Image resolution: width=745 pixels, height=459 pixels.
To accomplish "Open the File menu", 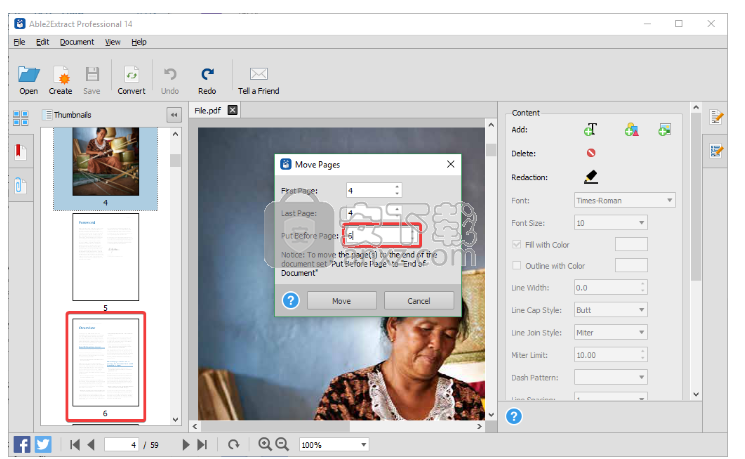I will click(19, 42).
